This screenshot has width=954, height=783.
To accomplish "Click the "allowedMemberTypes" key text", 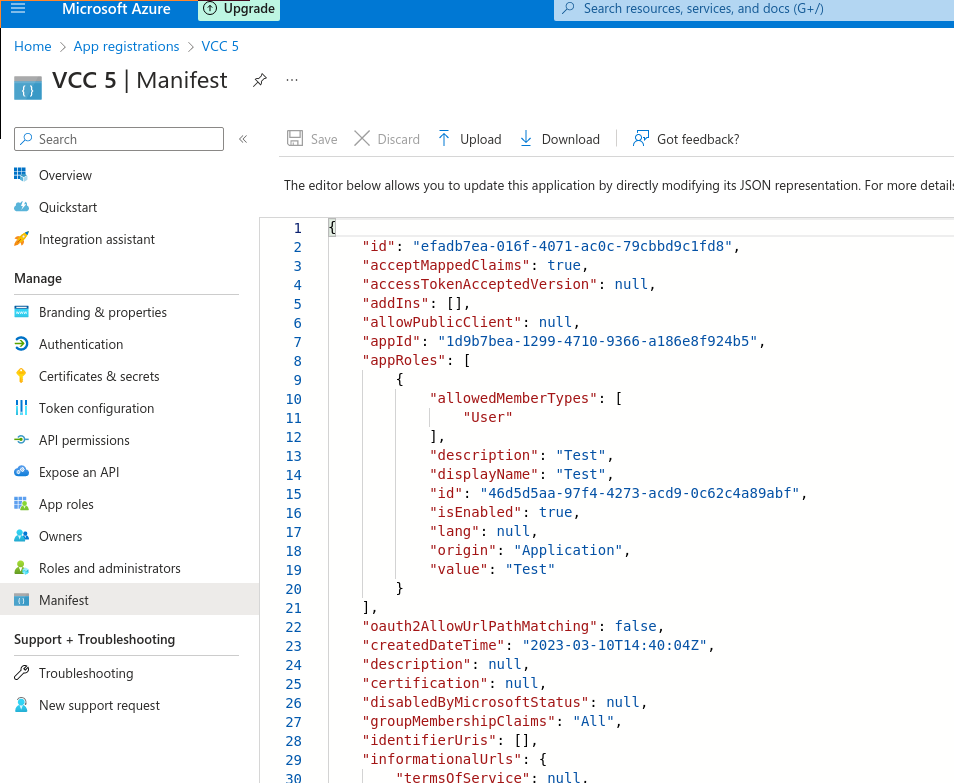I will tap(514, 398).
